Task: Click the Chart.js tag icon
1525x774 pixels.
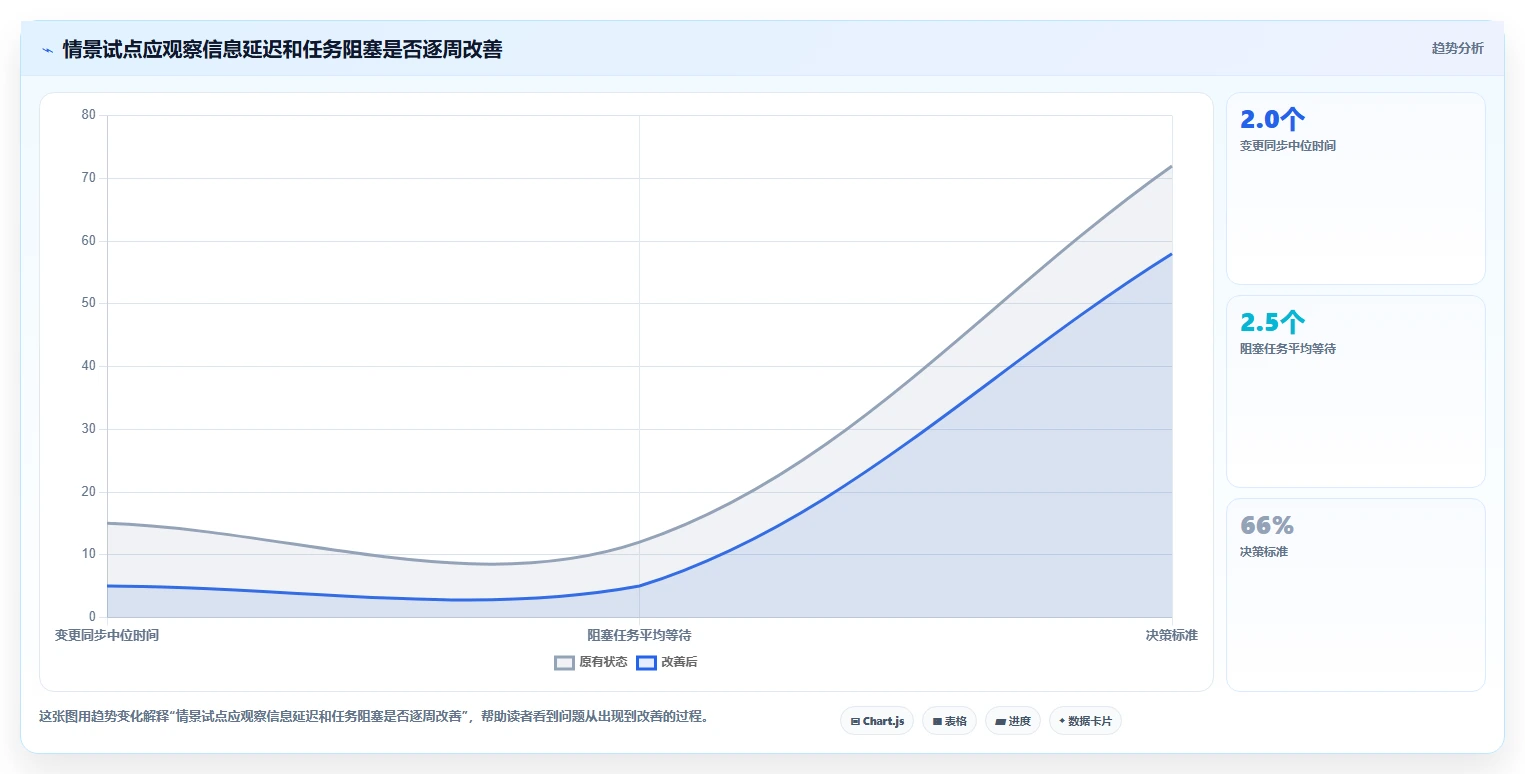Action: pyautogui.click(x=855, y=721)
